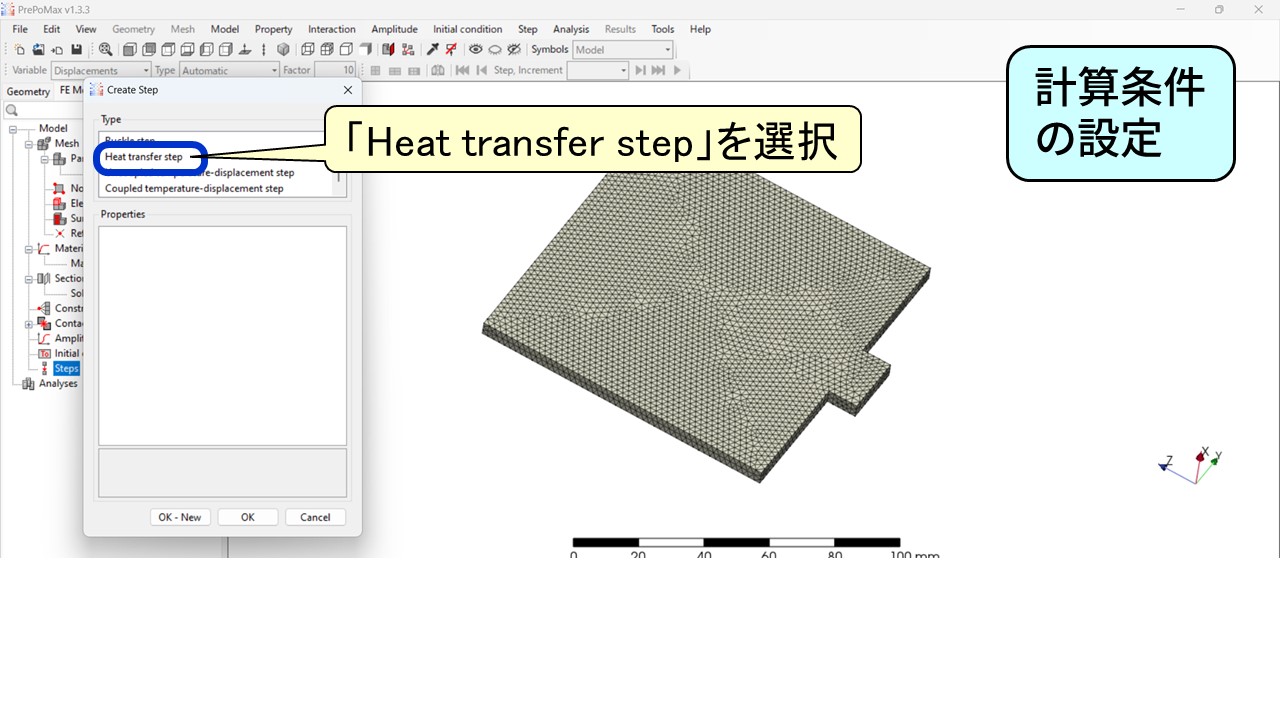Image resolution: width=1280 pixels, height=720 pixels.
Task: Collapse the Mesh tree node
Action: click(x=29, y=143)
